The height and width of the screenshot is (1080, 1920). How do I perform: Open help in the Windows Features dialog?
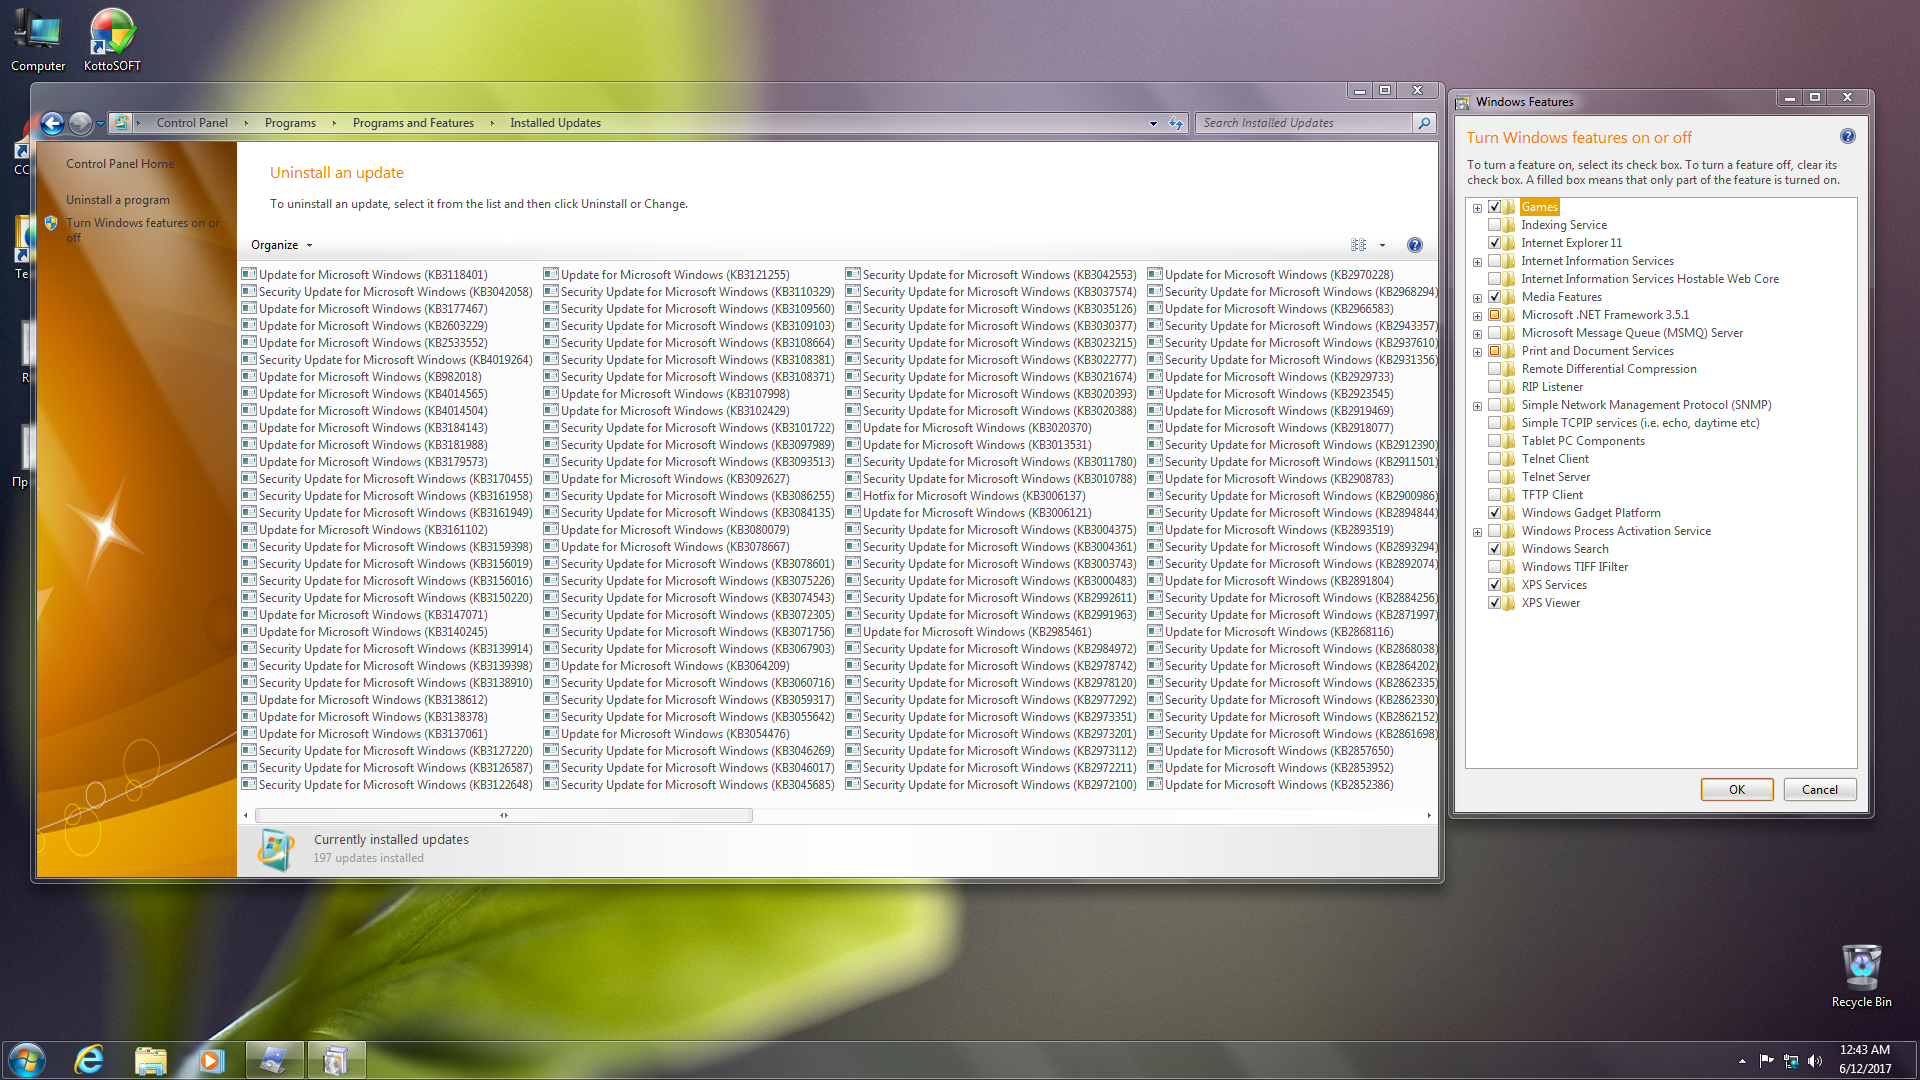click(1847, 137)
